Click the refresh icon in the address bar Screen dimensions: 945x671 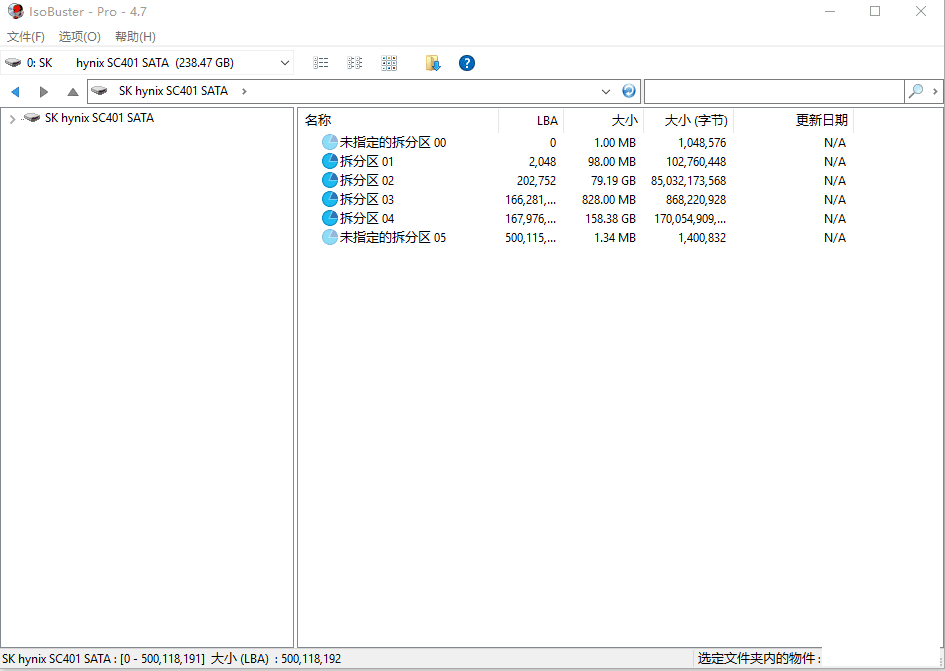click(629, 91)
